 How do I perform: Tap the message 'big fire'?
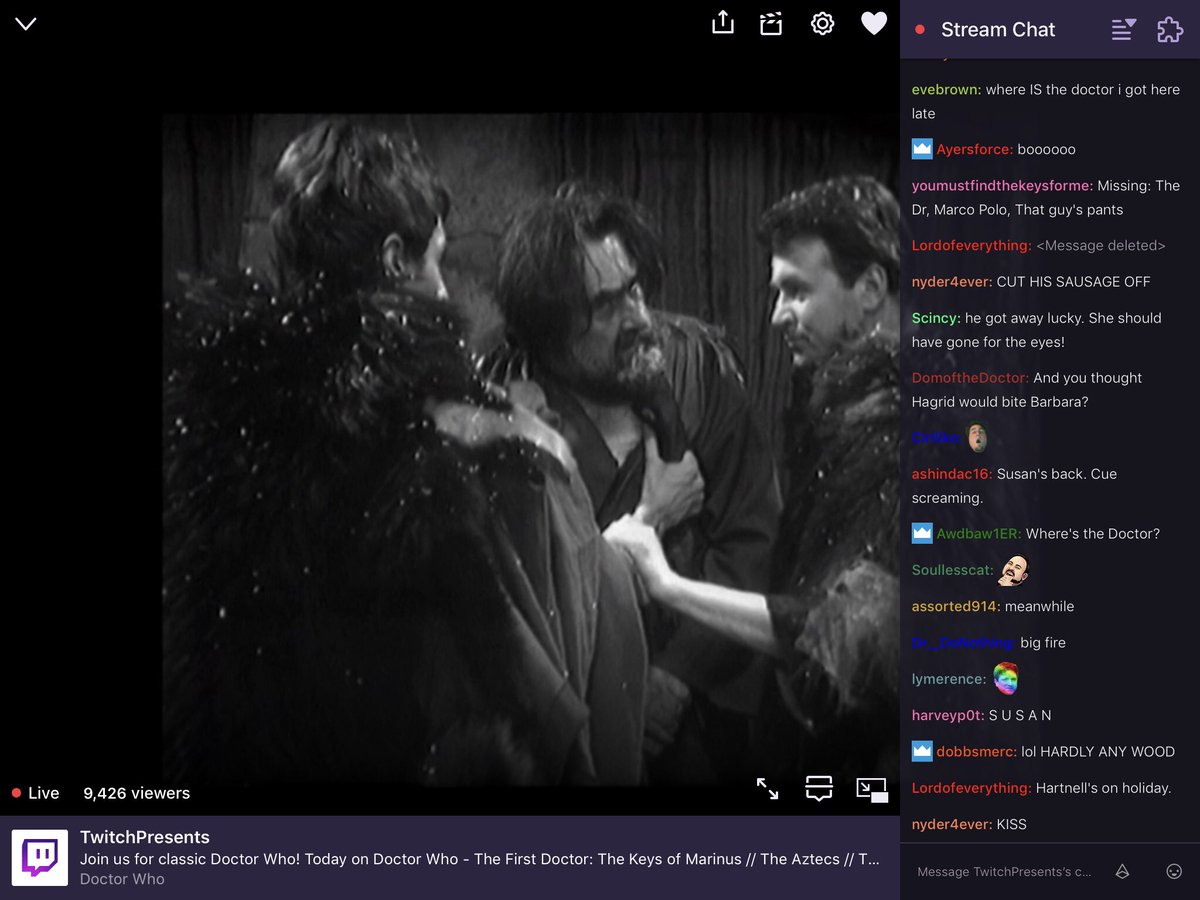pos(1043,643)
